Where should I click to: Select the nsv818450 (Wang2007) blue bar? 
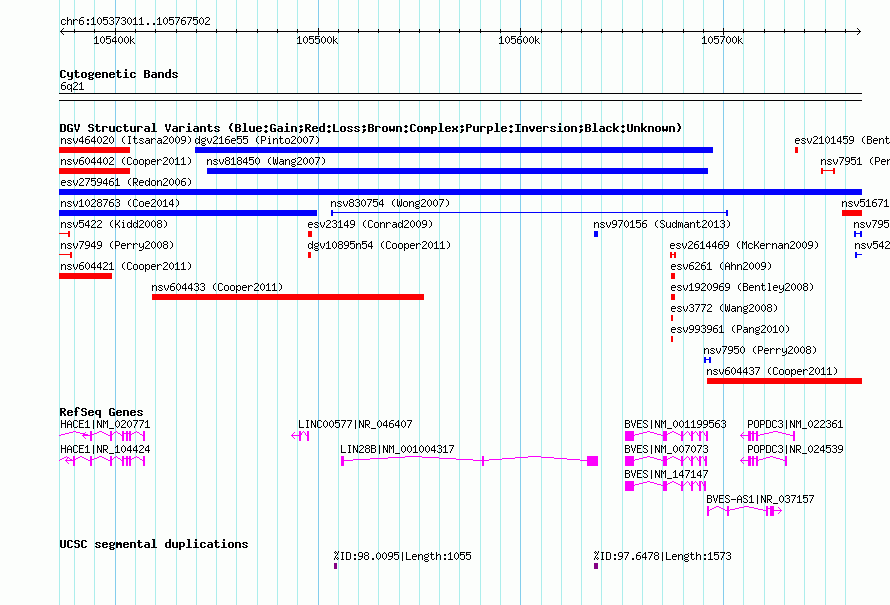click(457, 171)
